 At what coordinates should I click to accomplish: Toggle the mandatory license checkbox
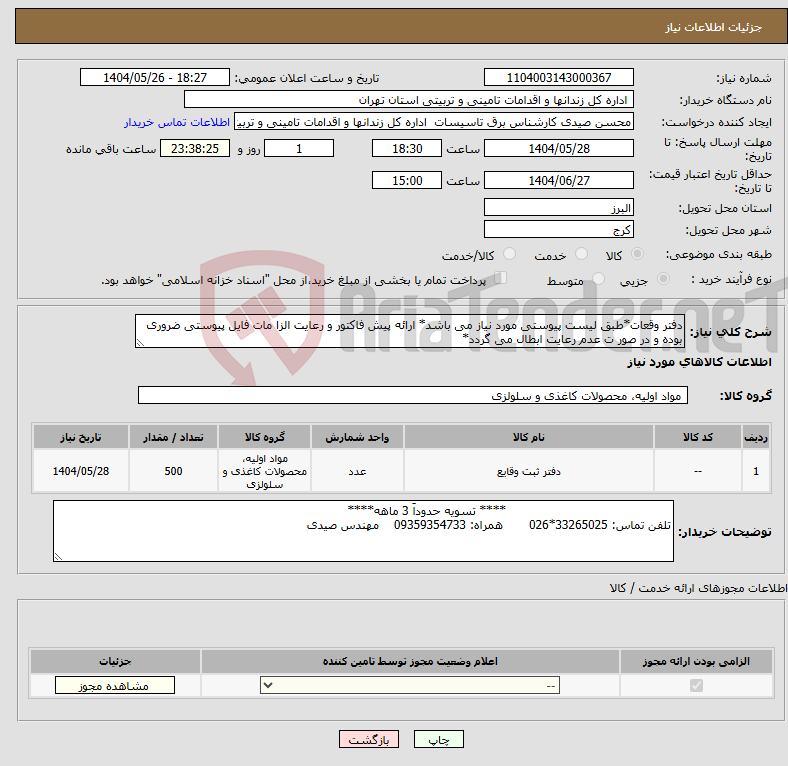[x=696, y=686]
